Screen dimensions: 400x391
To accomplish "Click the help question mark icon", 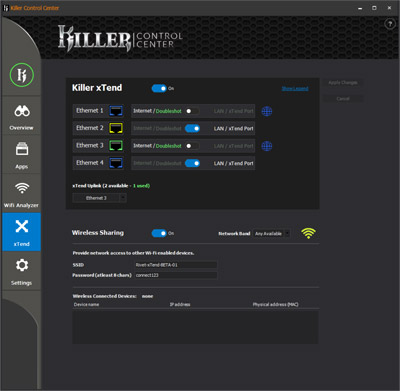I will click(x=390, y=24).
